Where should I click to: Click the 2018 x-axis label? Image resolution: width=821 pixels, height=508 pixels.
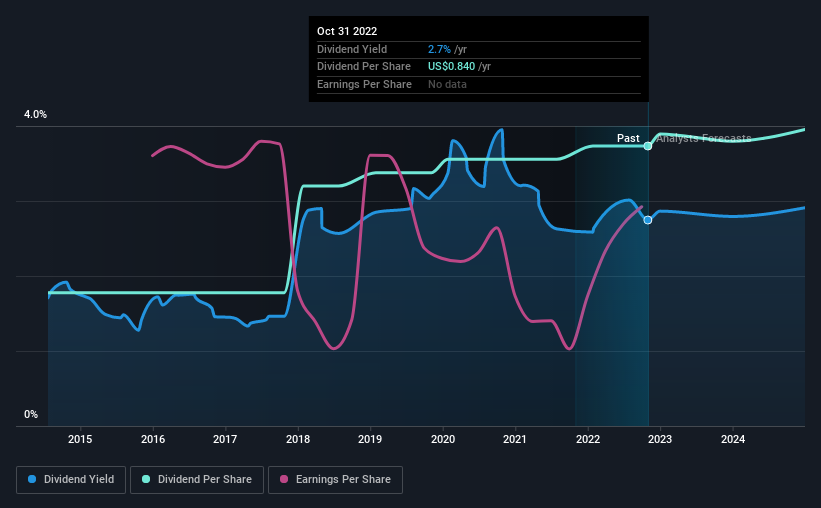pyautogui.click(x=298, y=439)
